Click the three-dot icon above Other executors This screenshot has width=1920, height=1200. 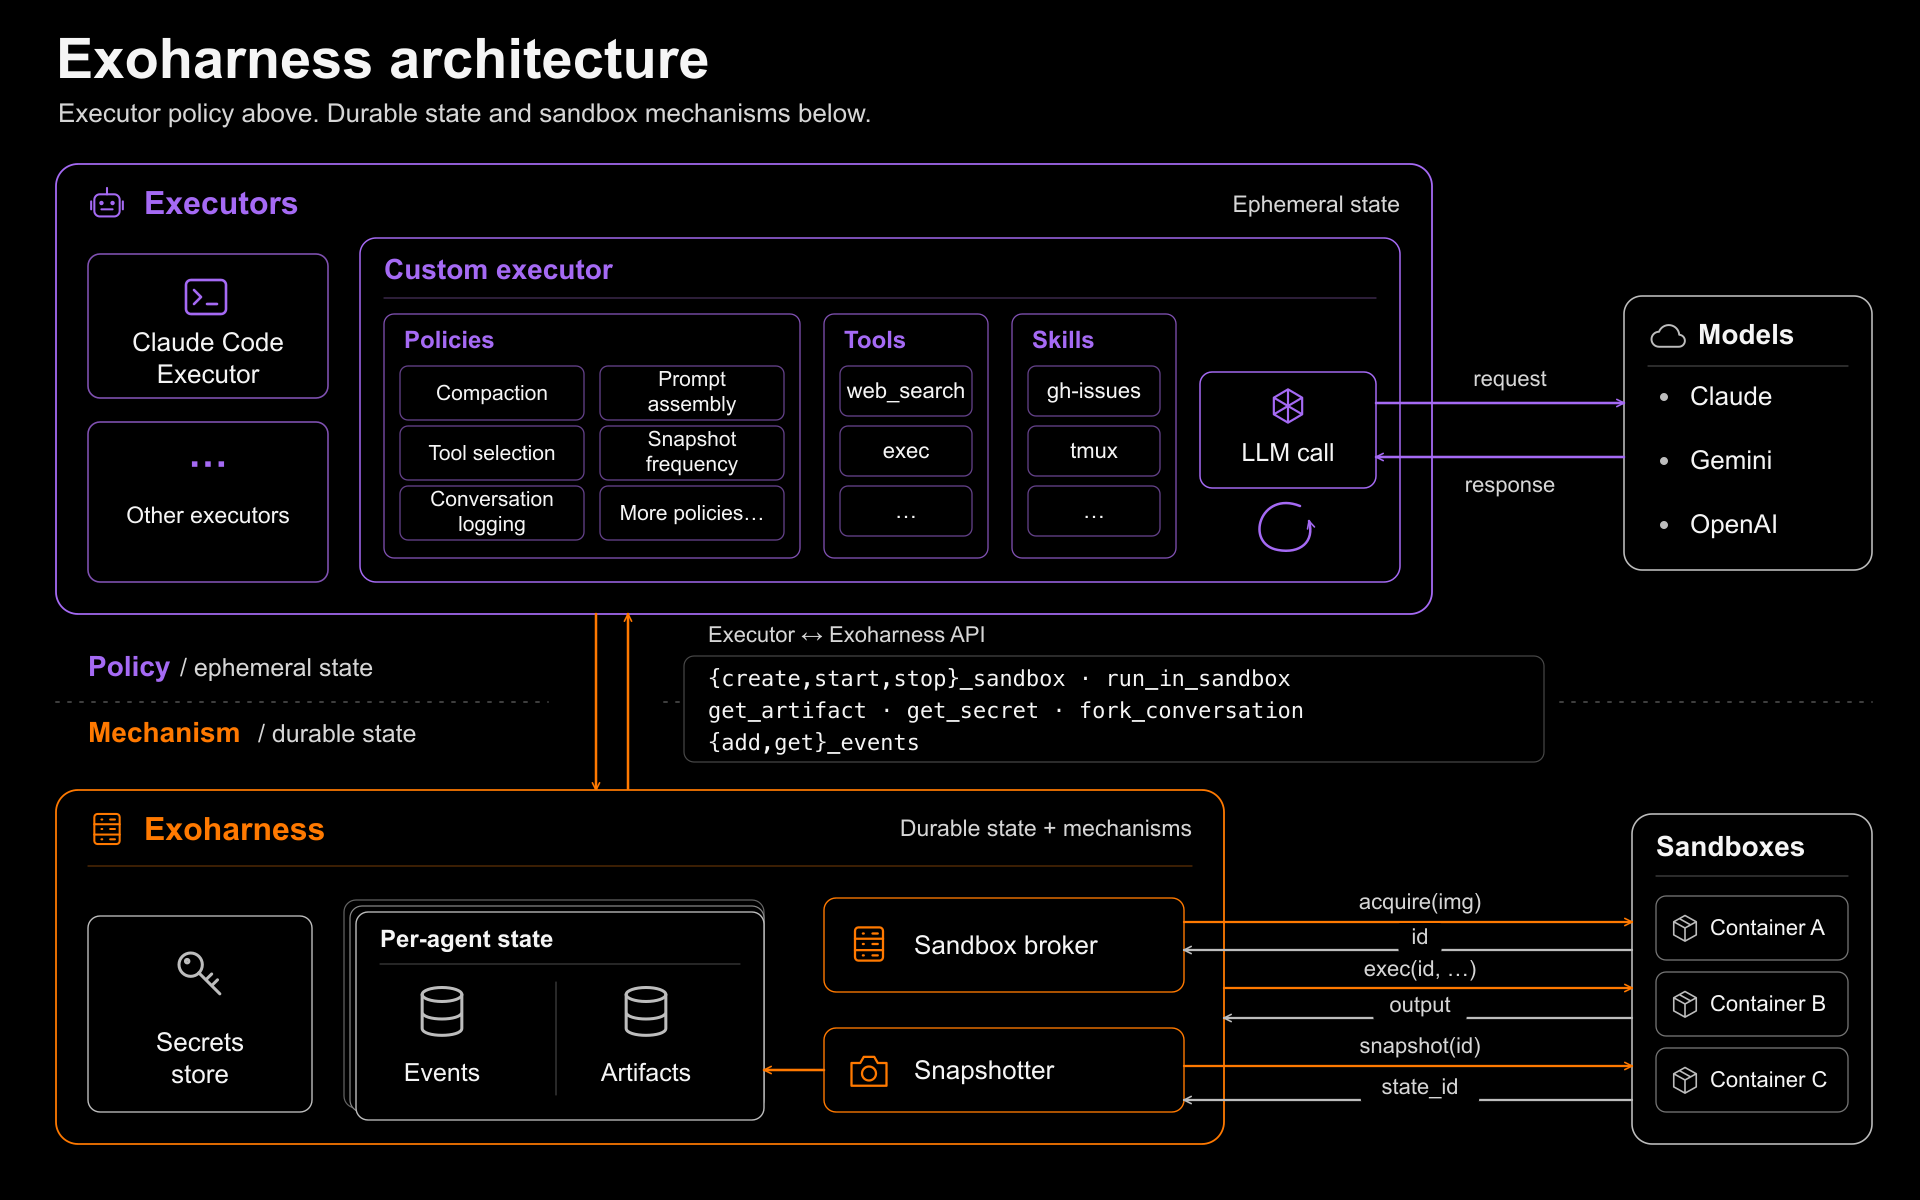(x=207, y=464)
